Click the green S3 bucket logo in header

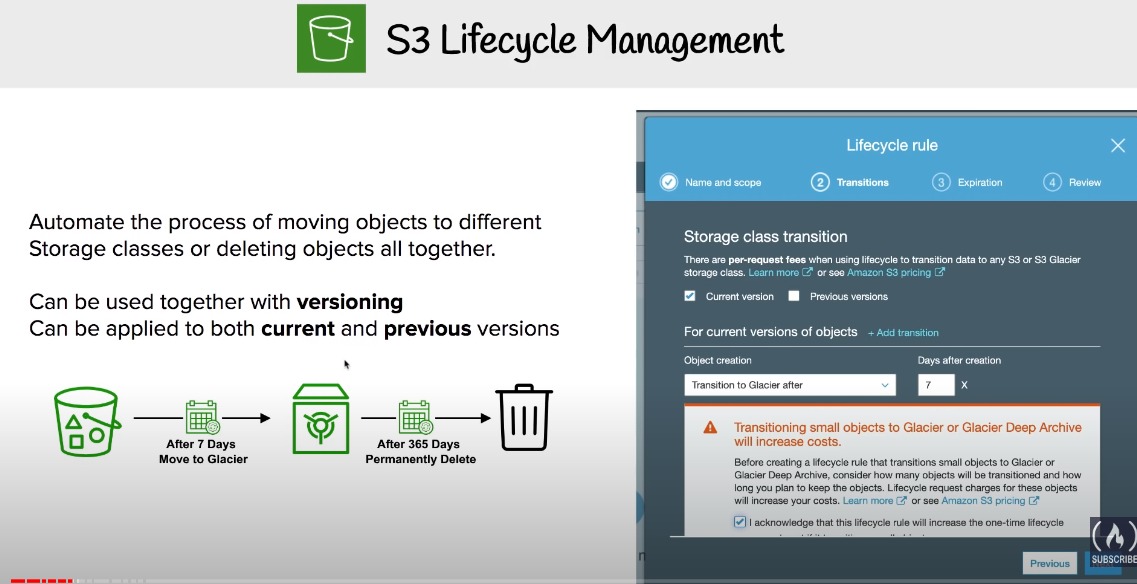(x=331, y=38)
